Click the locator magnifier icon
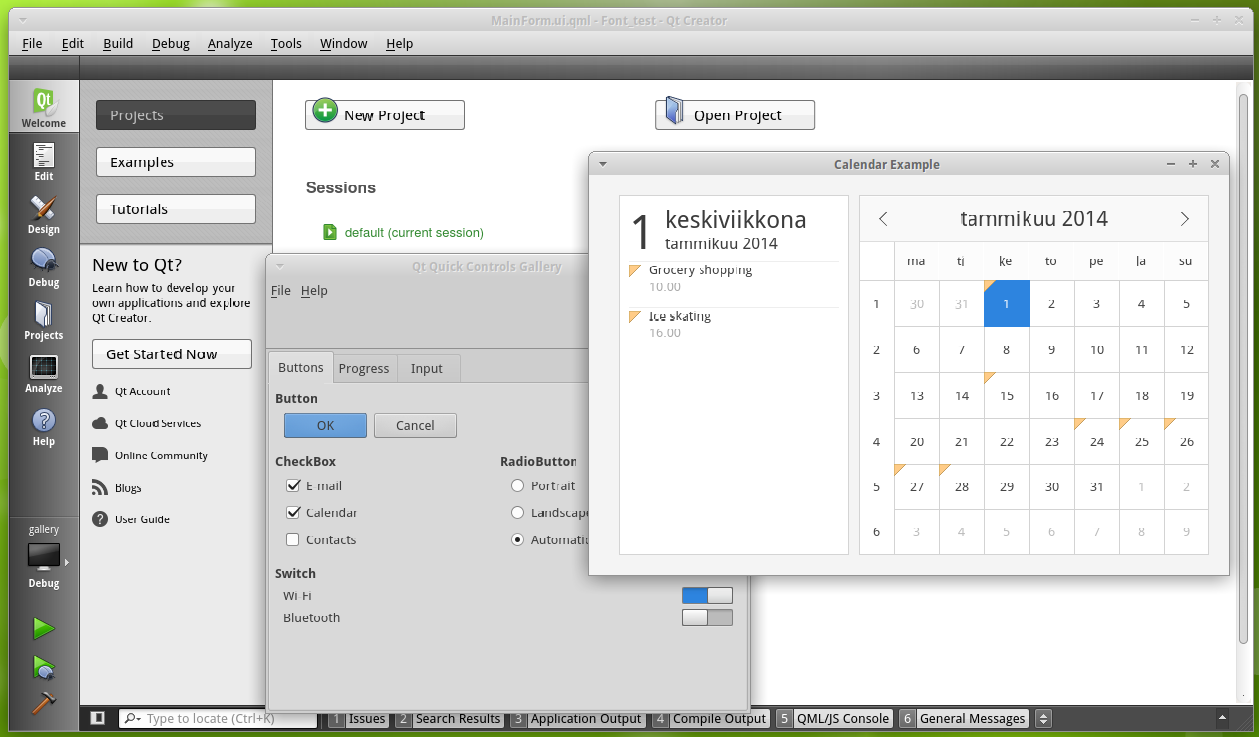This screenshot has width=1259, height=737. click(131, 719)
